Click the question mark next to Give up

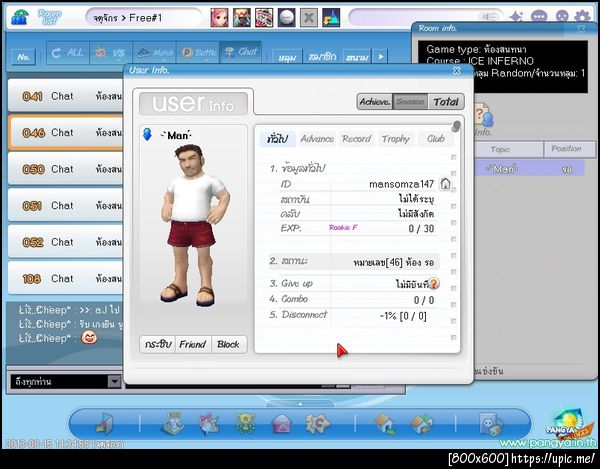(x=434, y=283)
